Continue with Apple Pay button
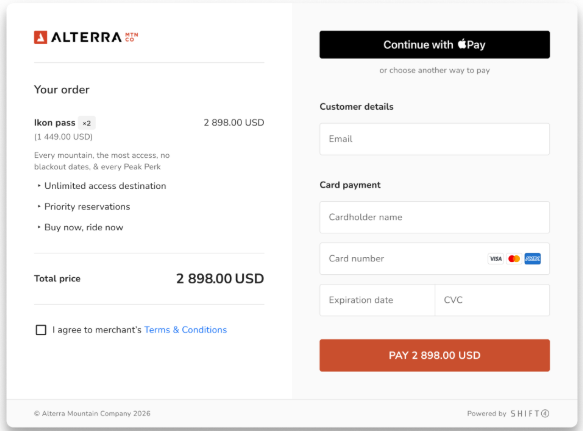Viewport: 583px width, 431px height. click(434, 45)
